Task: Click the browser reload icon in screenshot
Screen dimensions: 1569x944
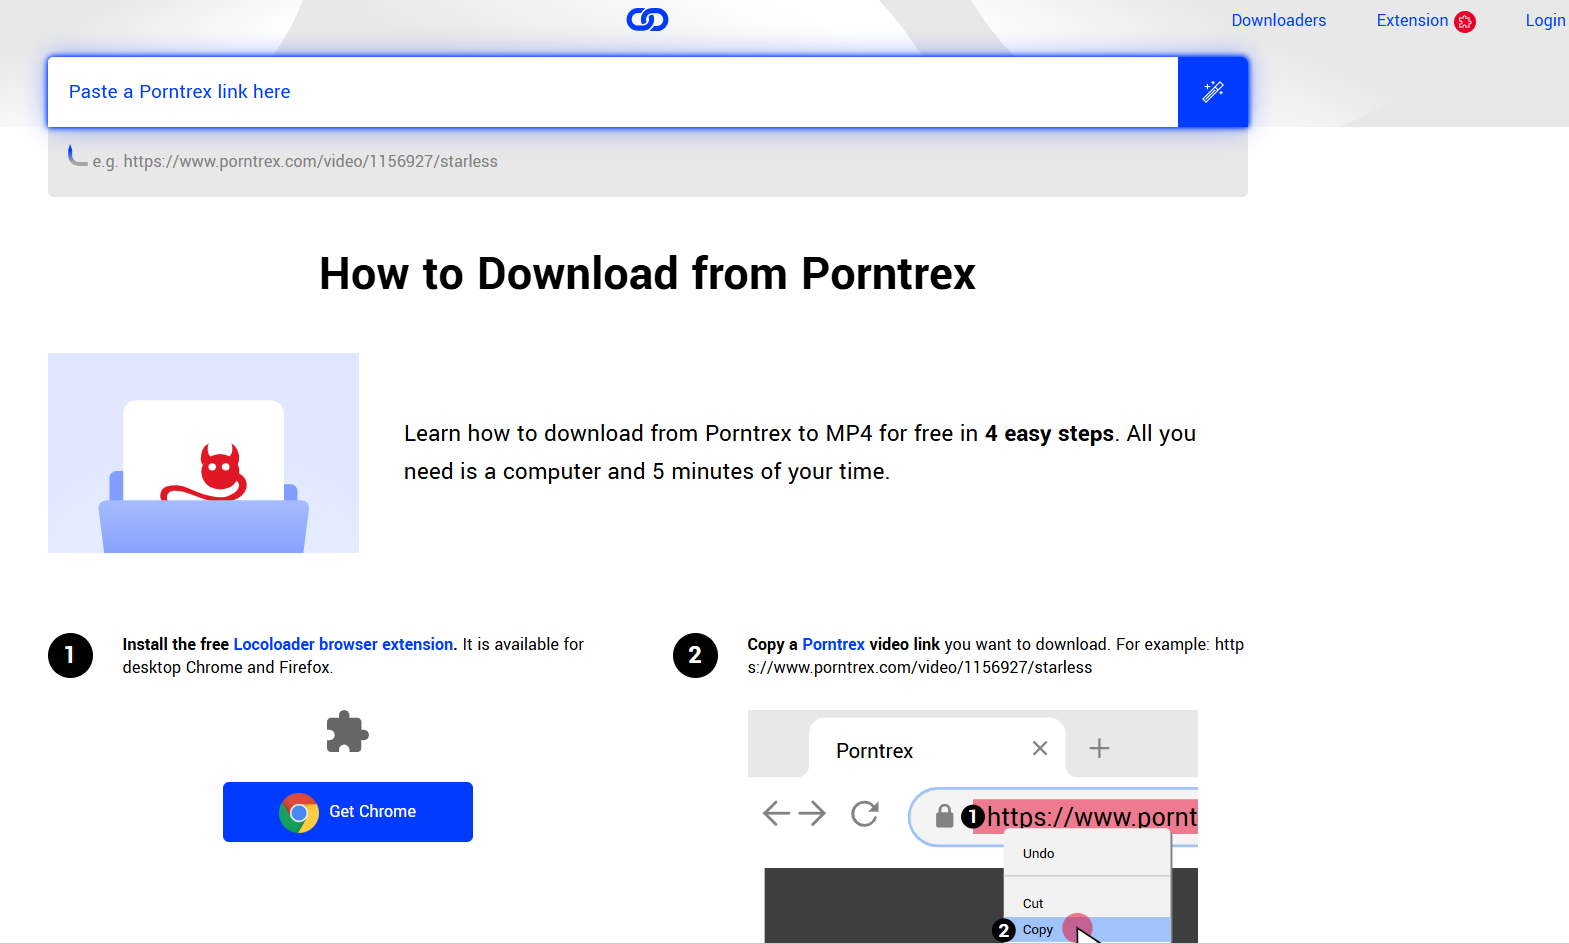Action: tap(865, 814)
